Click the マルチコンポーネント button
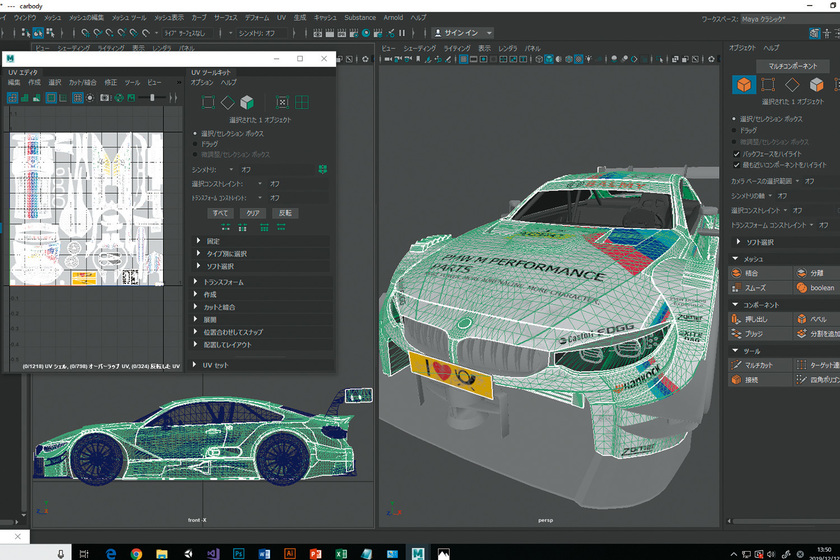The width and height of the screenshot is (840, 560). [784, 66]
